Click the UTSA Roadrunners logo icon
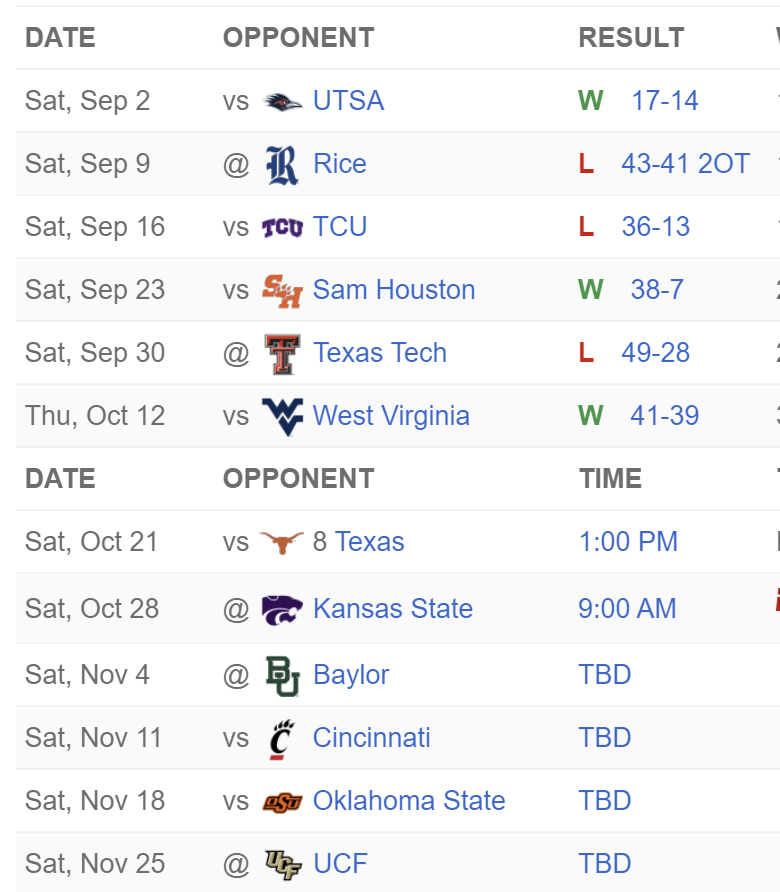Image resolution: width=780 pixels, height=892 pixels. (282, 102)
